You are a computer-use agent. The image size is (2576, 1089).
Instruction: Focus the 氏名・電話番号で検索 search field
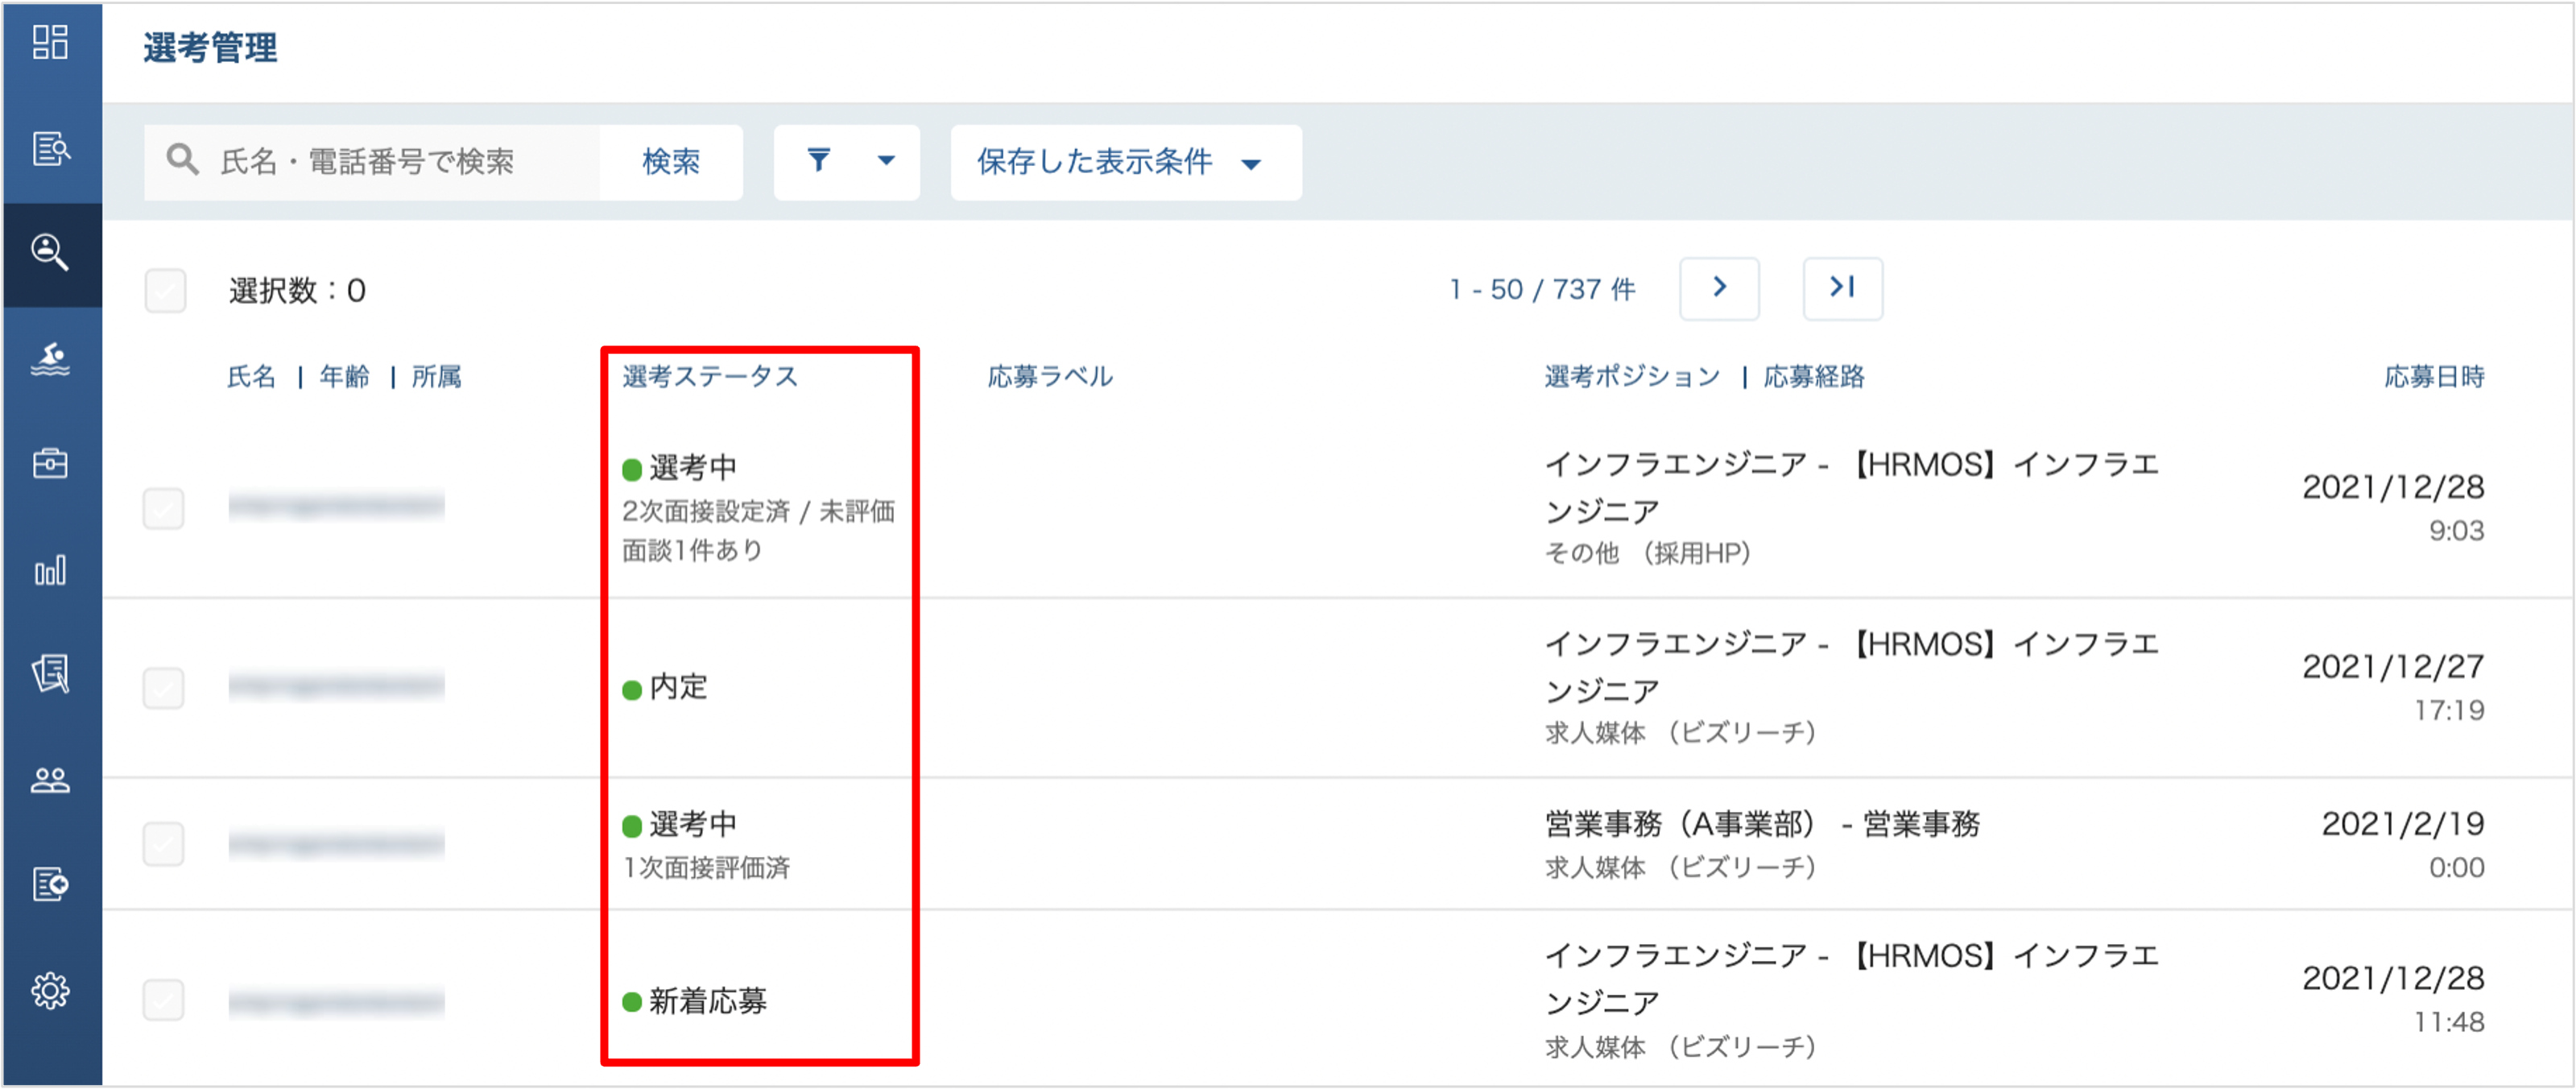[x=373, y=161]
